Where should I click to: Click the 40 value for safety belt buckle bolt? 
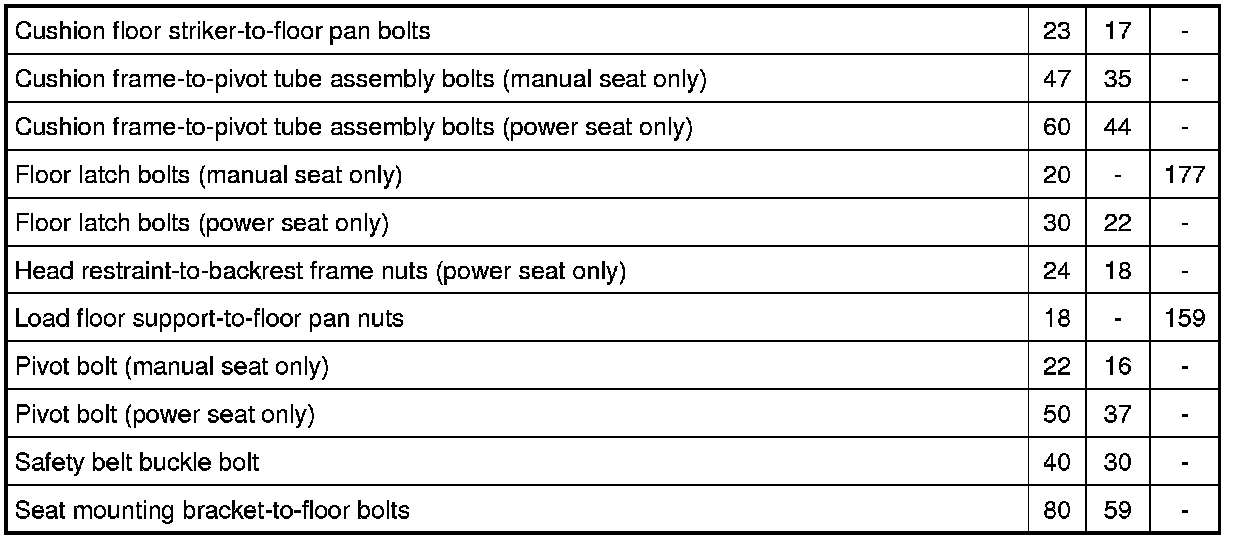[x=1056, y=463]
